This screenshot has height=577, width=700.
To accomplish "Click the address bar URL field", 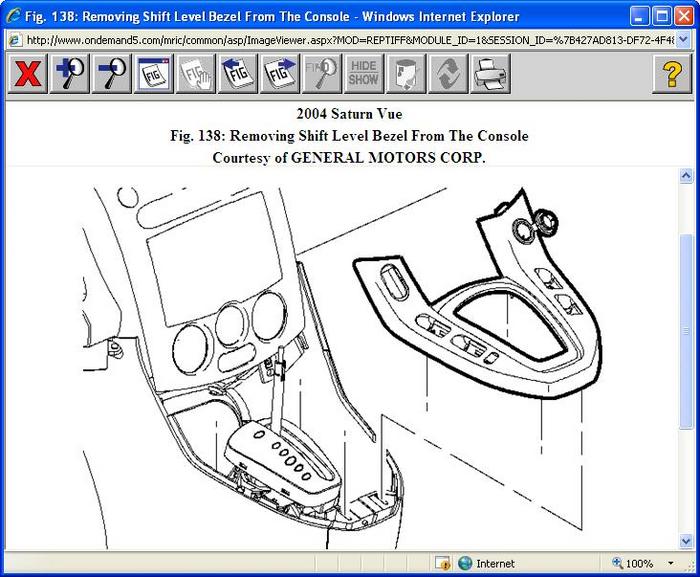I will [x=350, y=40].
